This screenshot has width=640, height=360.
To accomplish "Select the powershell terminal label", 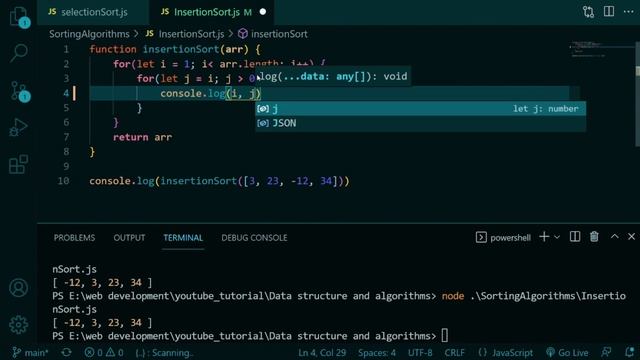I will click(x=503, y=238).
